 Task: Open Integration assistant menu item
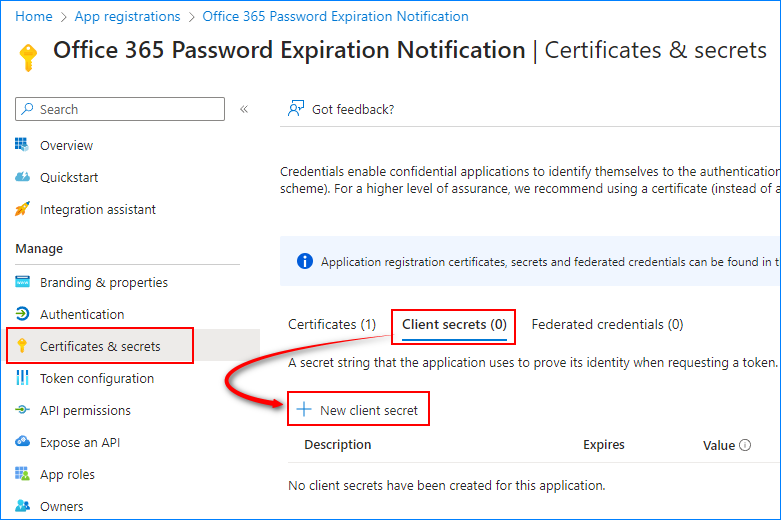(x=98, y=209)
